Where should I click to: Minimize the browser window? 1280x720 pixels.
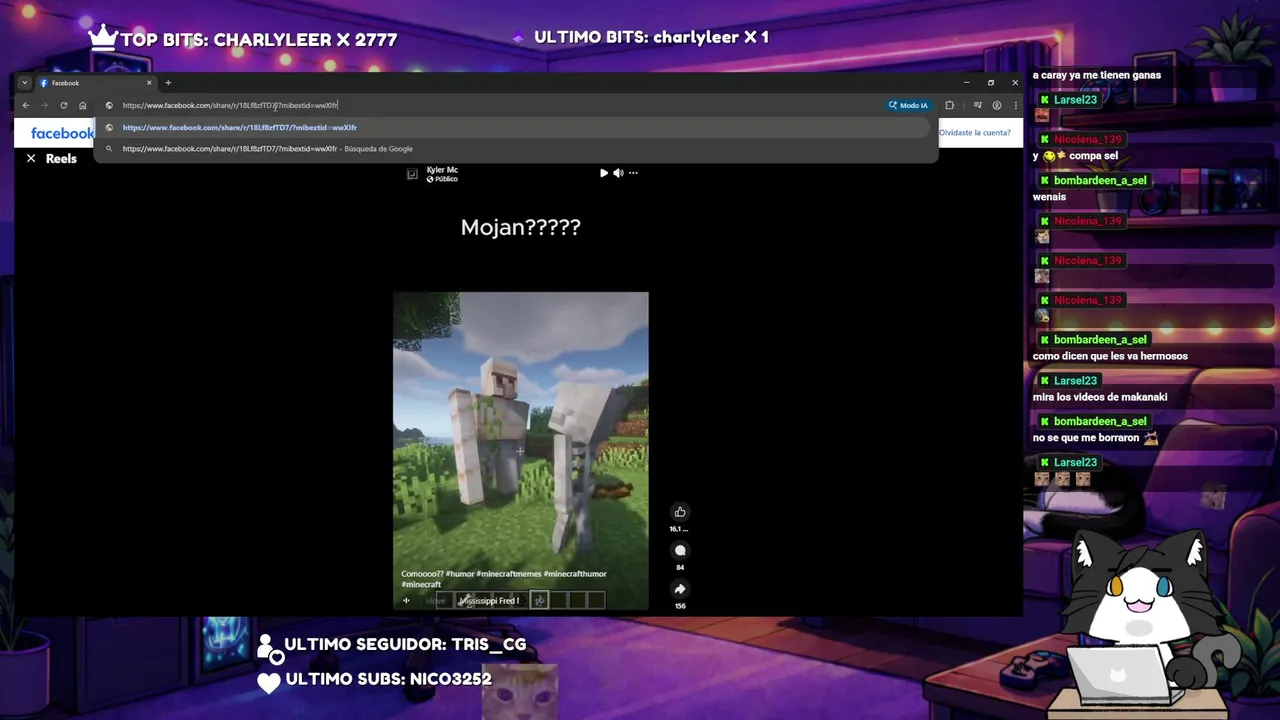(x=967, y=83)
